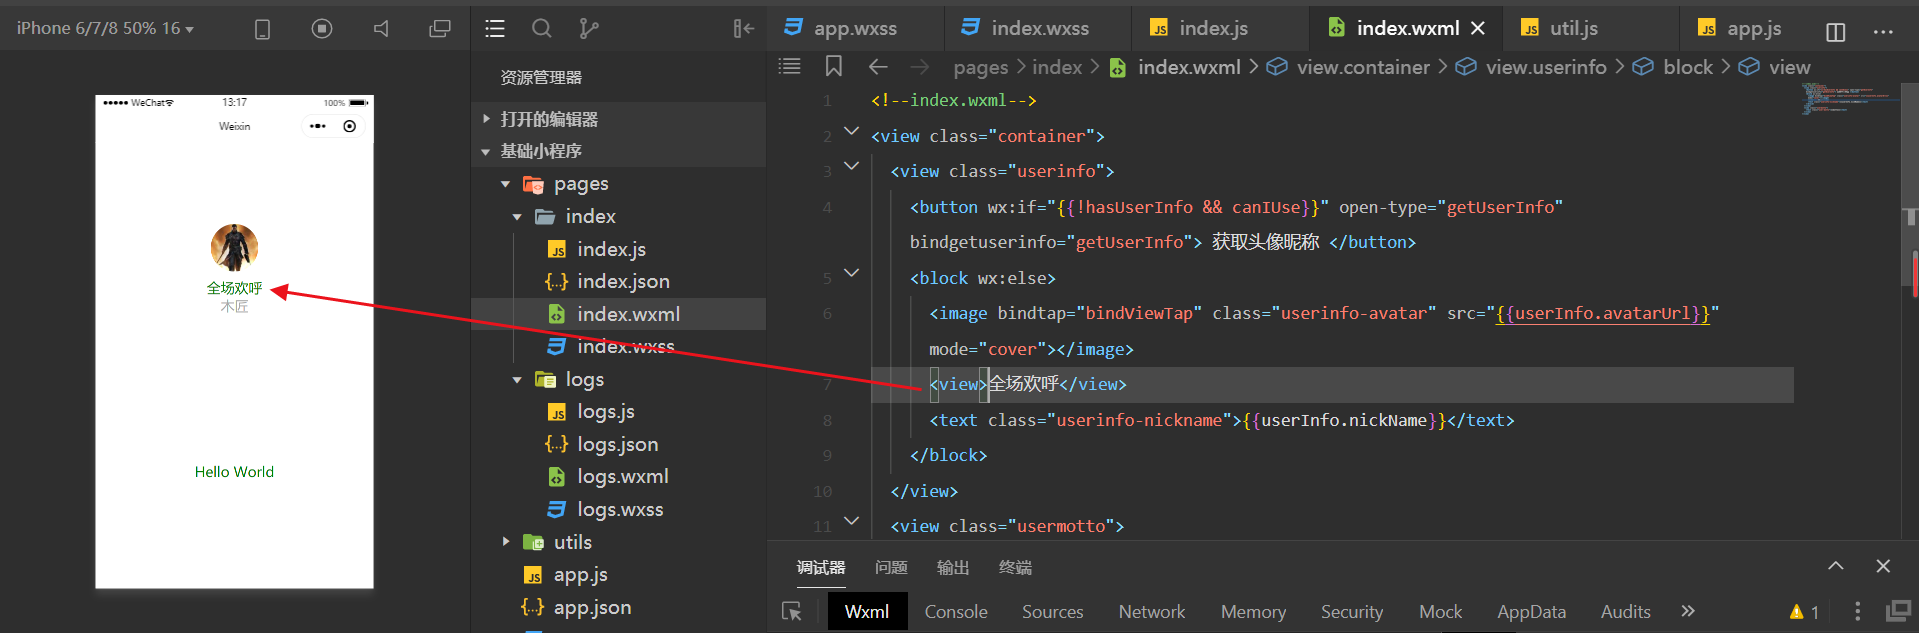The height and width of the screenshot is (633, 1919).
Task: Collapse the pages folder
Action: coord(618,184)
